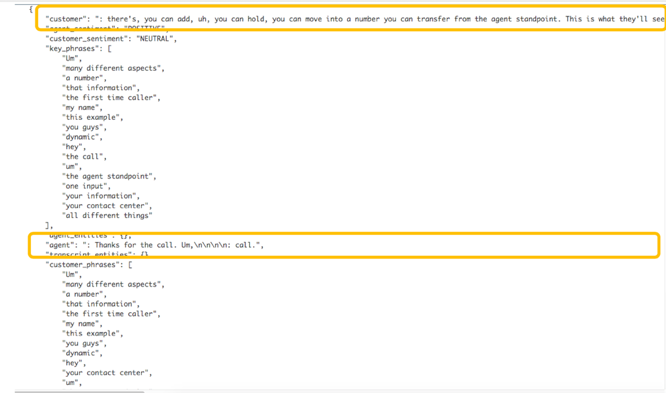Click "hey" in the key_phrases list
This screenshot has height=393, width=666.
[x=74, y=147]
